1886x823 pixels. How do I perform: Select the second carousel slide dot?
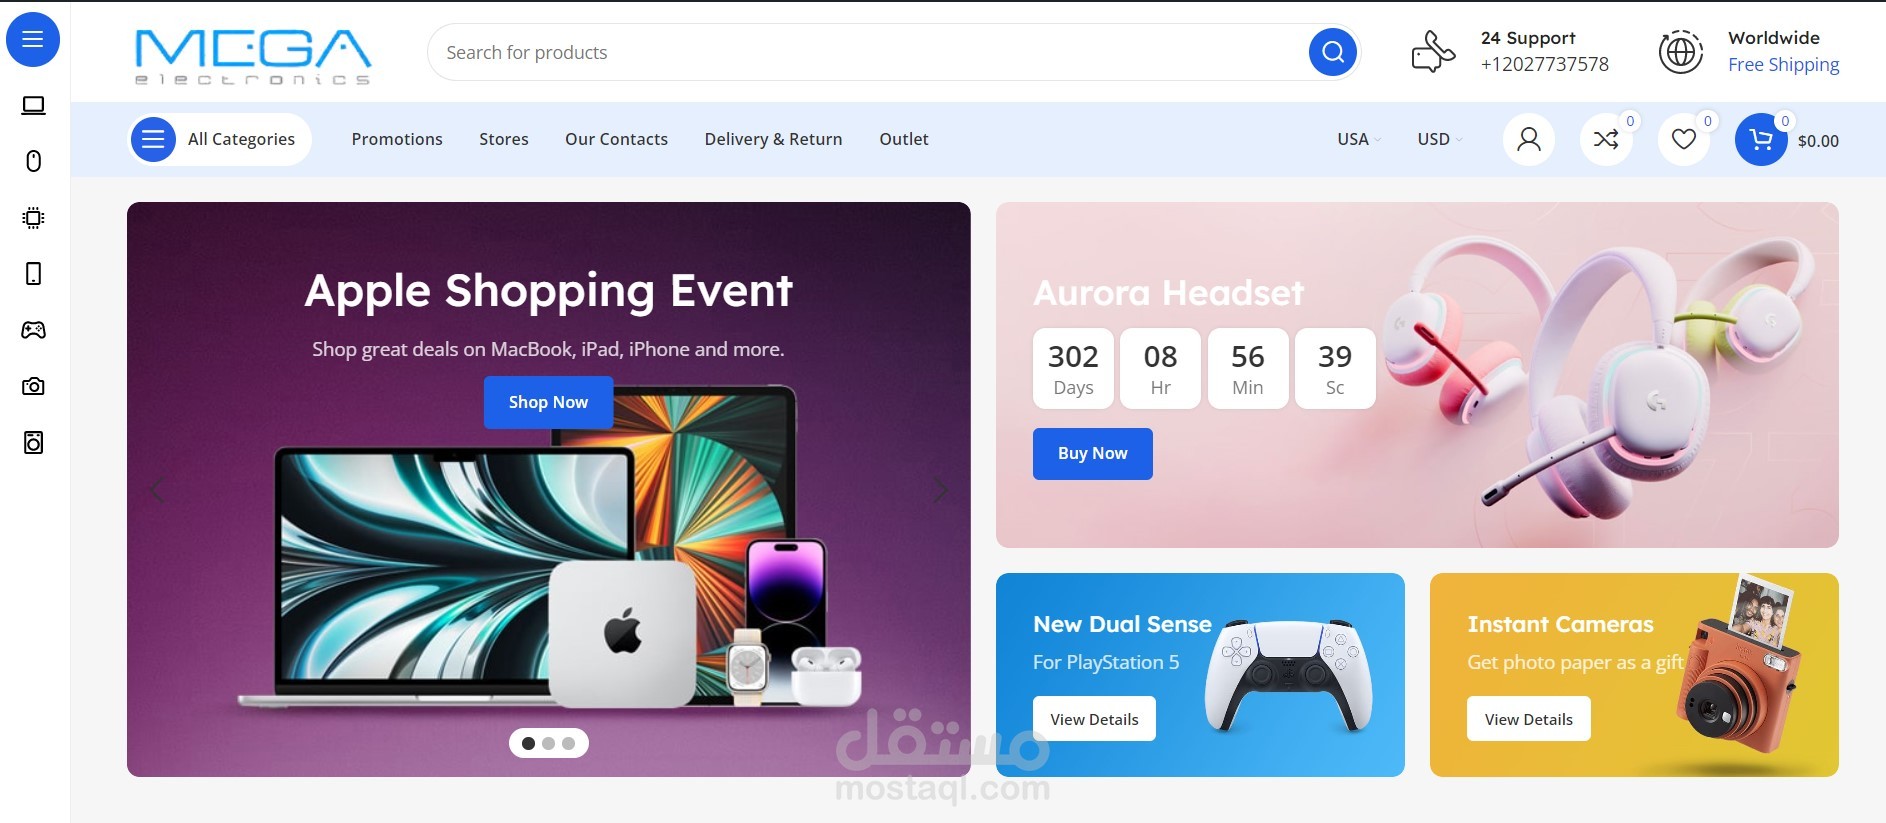point(548,743)
